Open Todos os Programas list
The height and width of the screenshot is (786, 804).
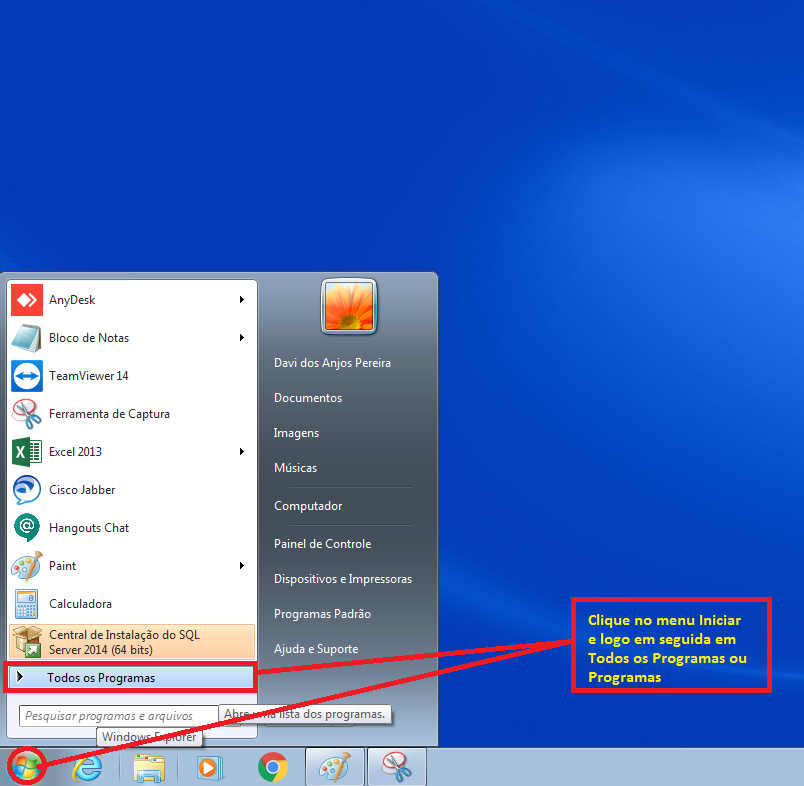pyautogui.click(x=131, y=677)
